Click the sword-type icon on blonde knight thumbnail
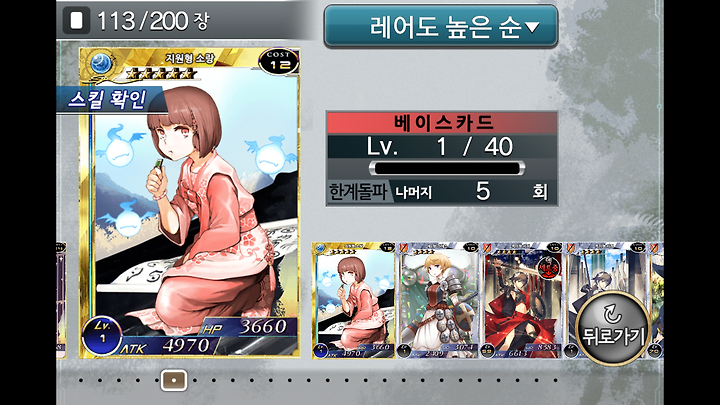 click(404, 248)
